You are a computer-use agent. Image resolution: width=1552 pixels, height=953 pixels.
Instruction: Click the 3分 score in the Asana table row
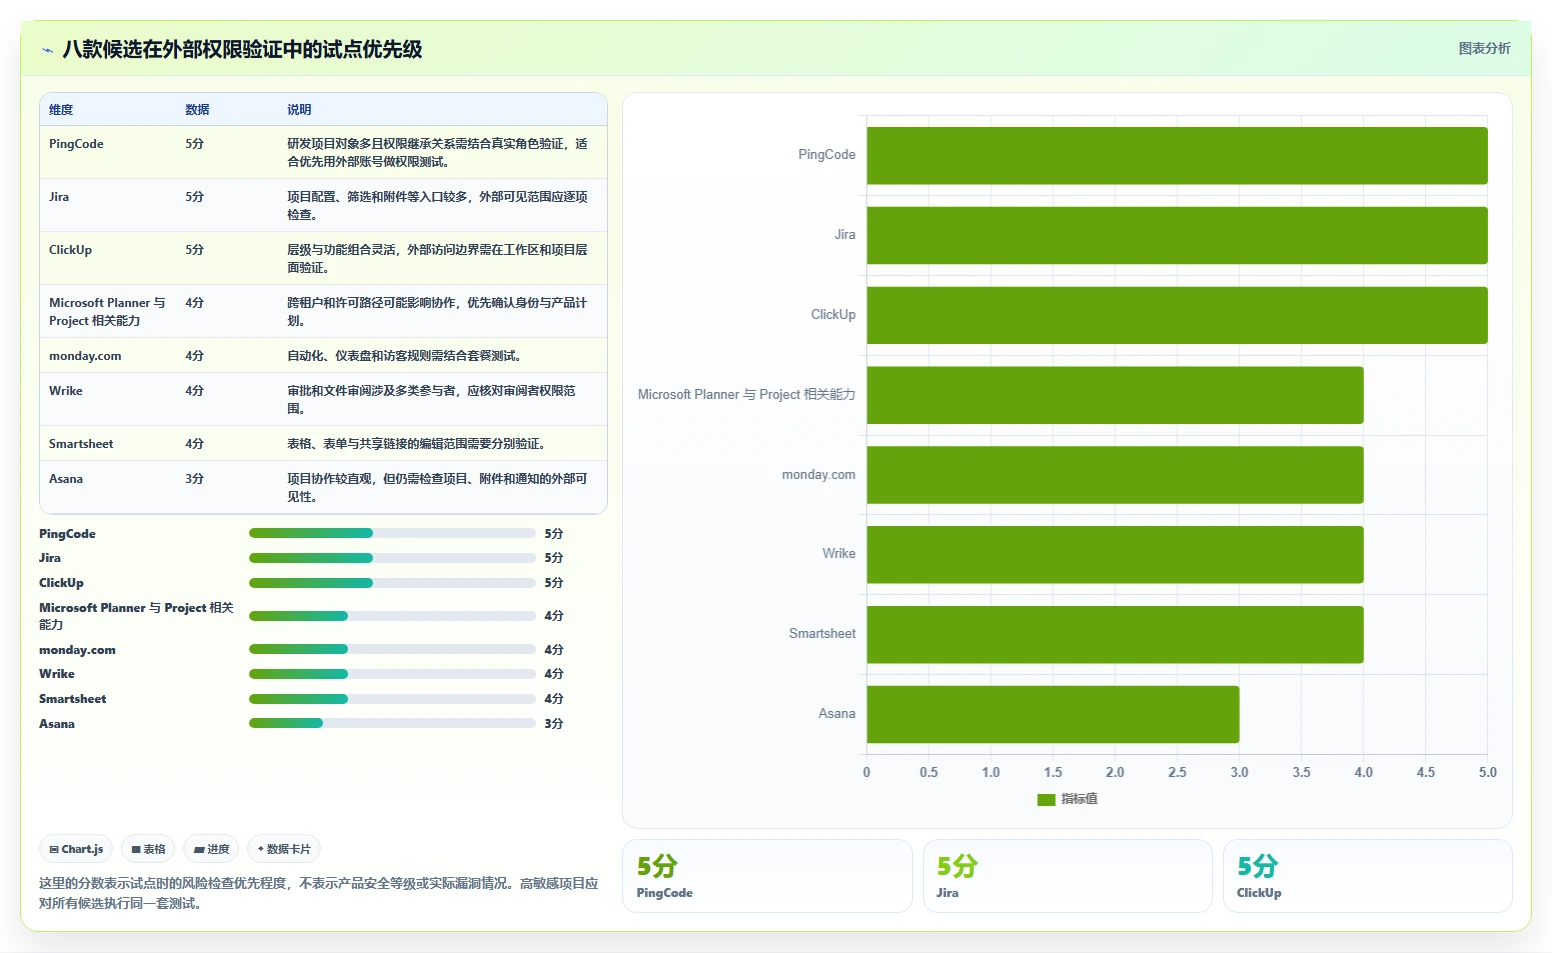point(194,479)
